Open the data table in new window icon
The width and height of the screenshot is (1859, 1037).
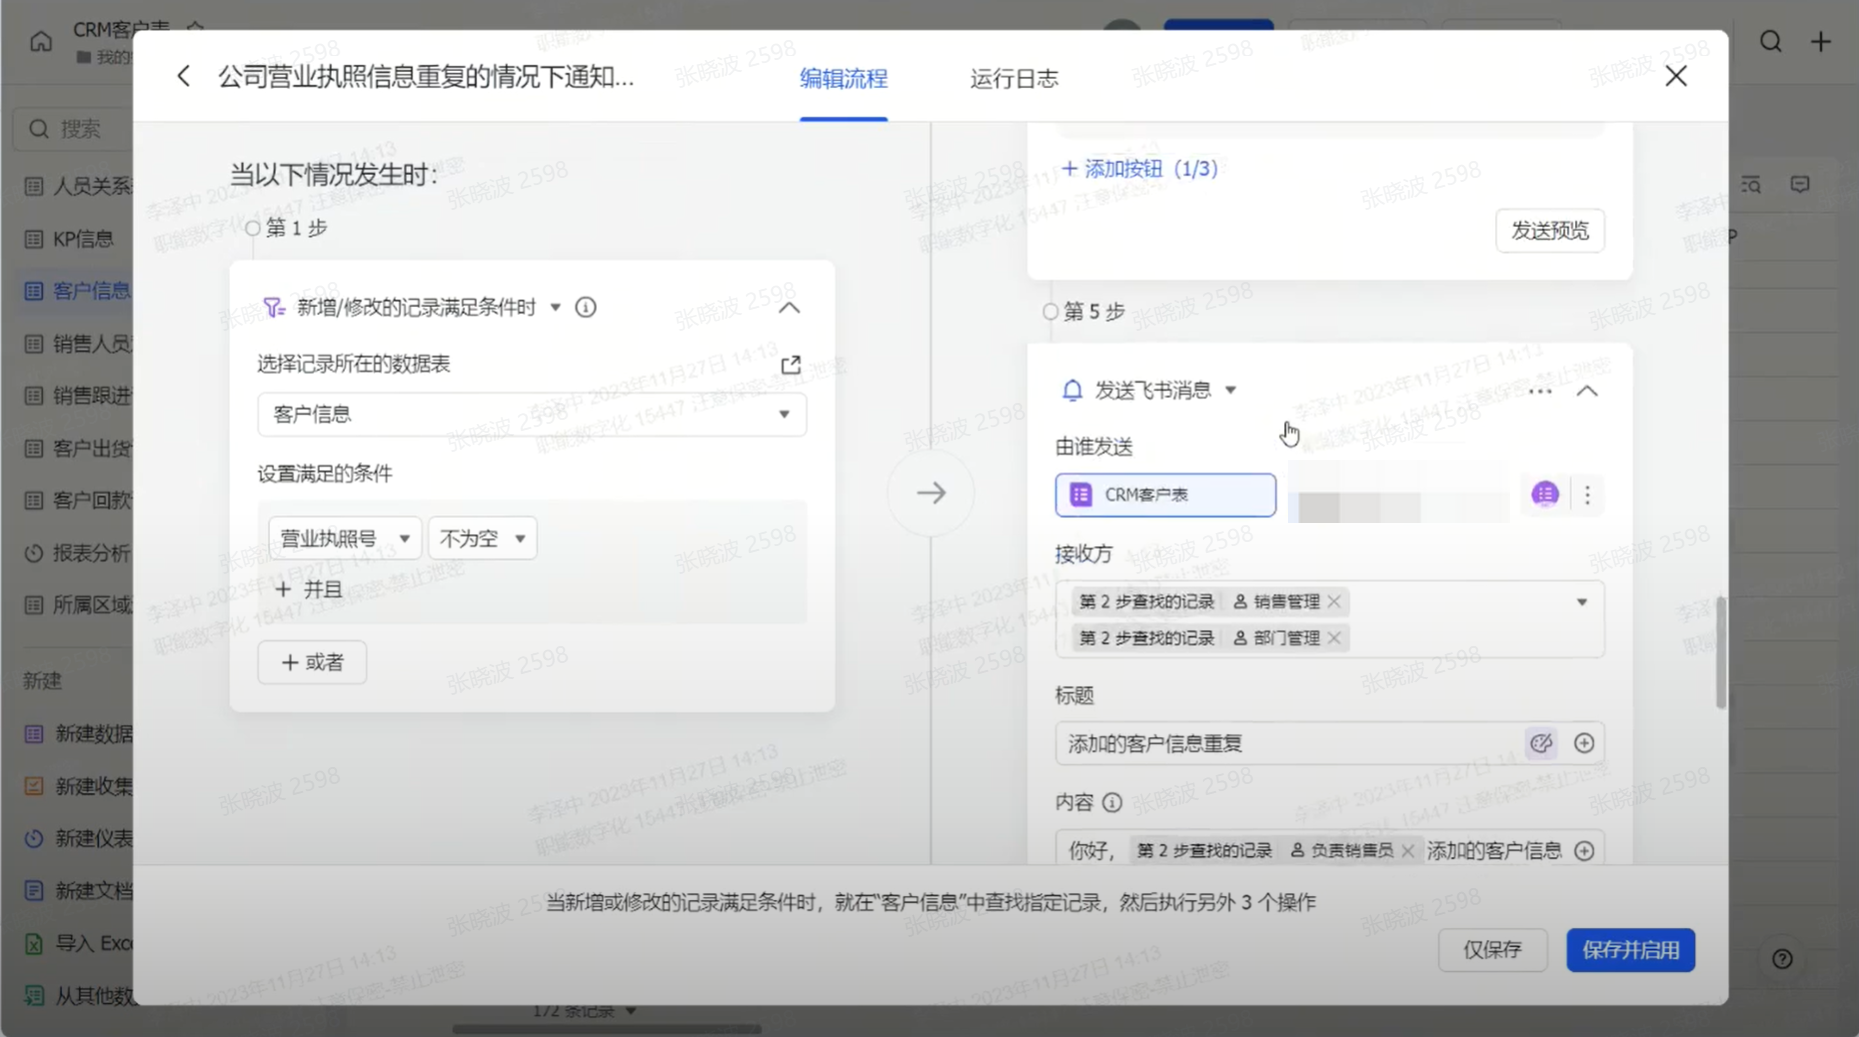pyautogui.click(x=790, y=365)
